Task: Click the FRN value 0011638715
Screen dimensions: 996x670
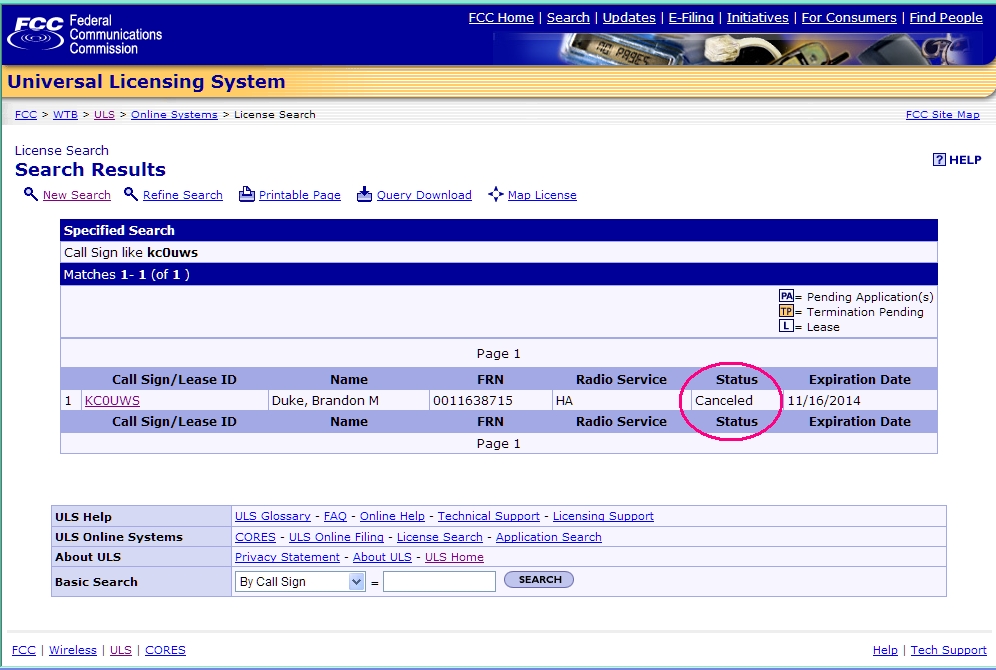Action: [x=473, y=401]
